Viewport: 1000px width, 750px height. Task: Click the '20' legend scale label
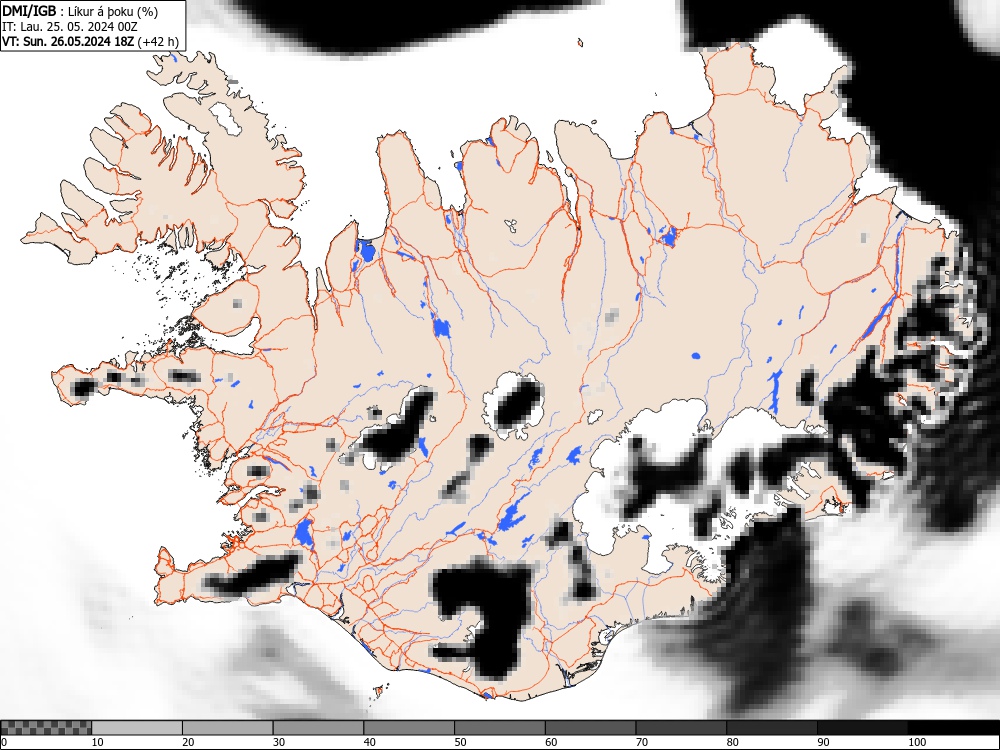(x=188, y=742)
